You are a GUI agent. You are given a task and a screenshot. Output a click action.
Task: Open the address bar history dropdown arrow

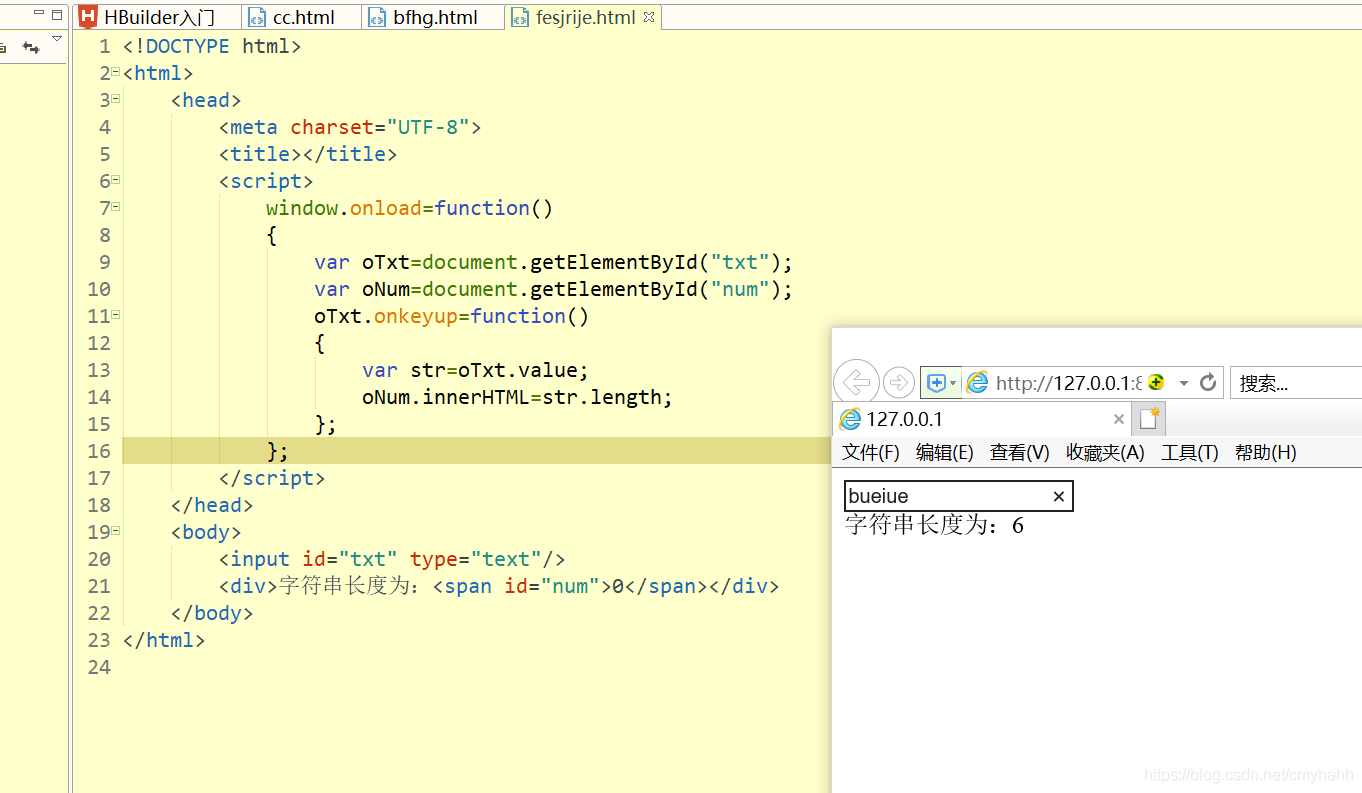(1184, 383)
